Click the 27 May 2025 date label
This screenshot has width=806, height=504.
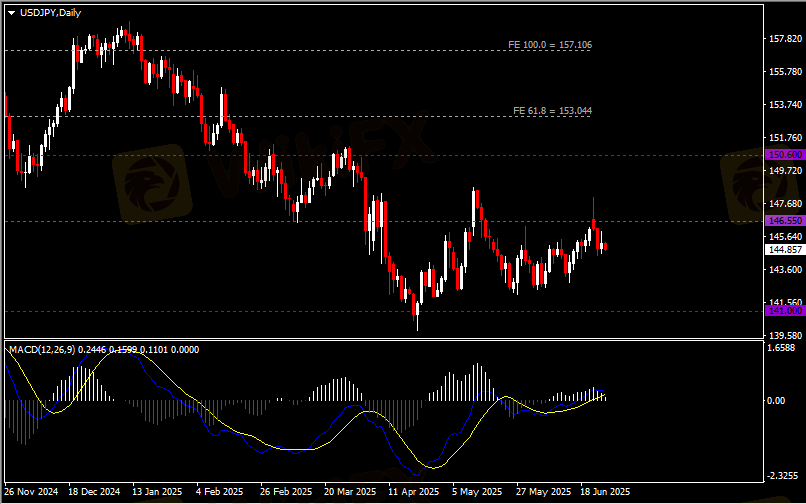(542, 492)
